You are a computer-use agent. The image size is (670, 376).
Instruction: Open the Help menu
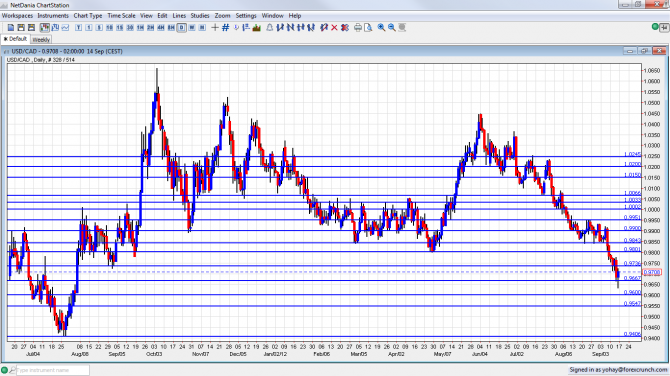coord(295,16)
